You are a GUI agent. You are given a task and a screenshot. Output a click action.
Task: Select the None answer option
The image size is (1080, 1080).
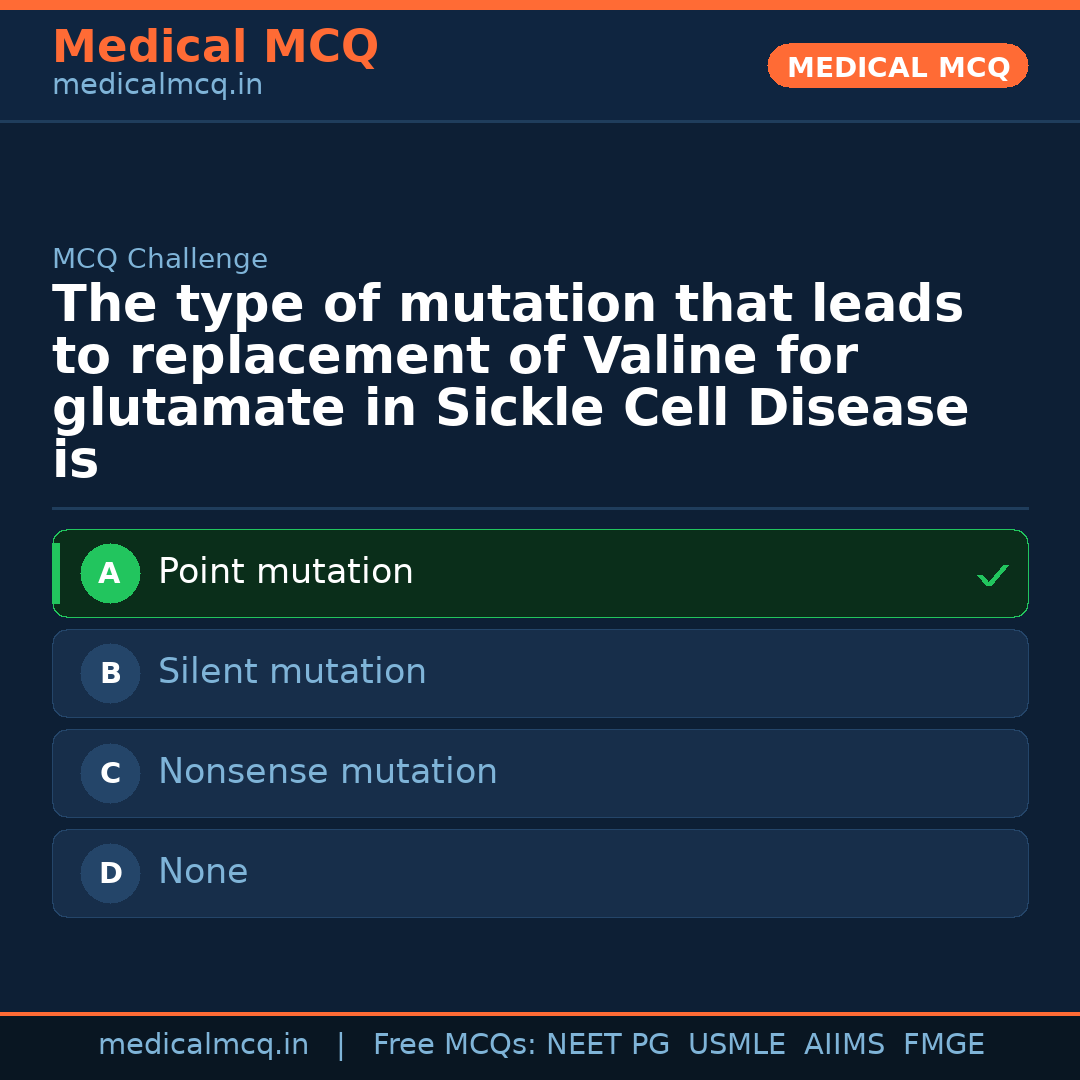click(203, 872)
